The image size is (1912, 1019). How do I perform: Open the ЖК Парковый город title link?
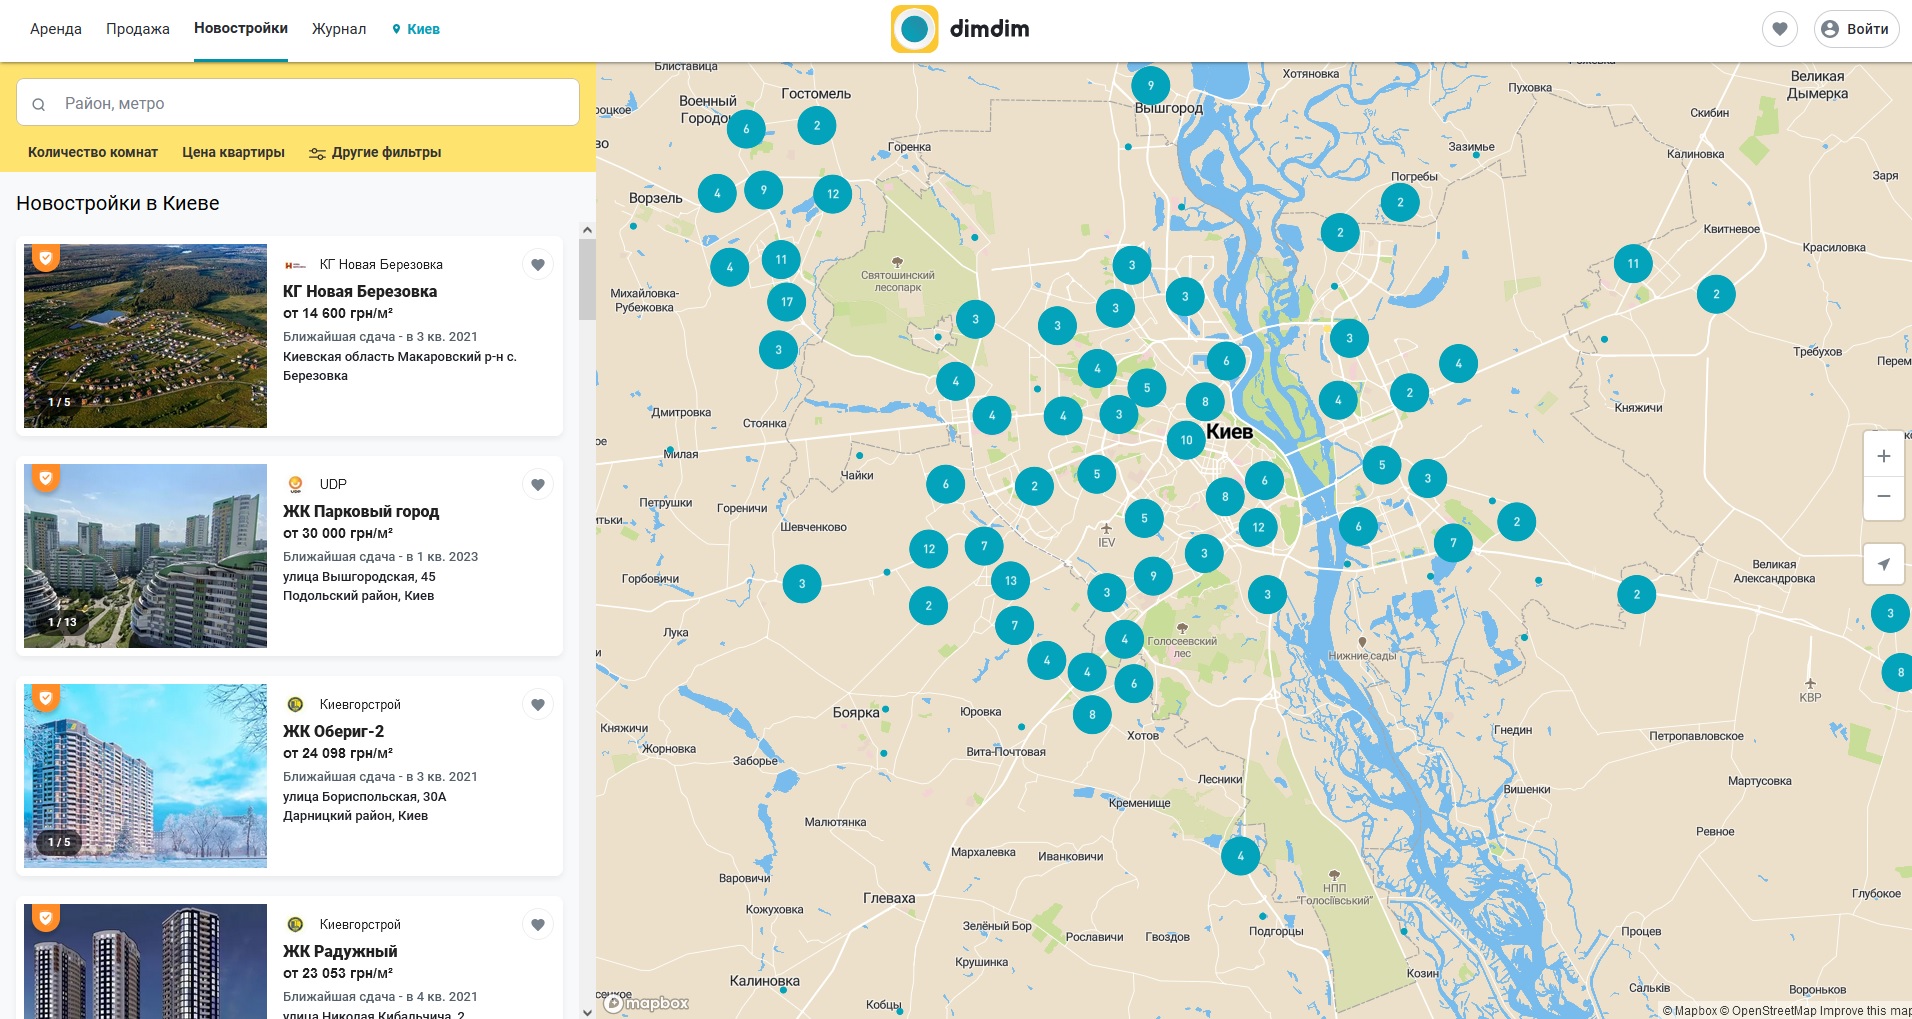tap(361, 511)
